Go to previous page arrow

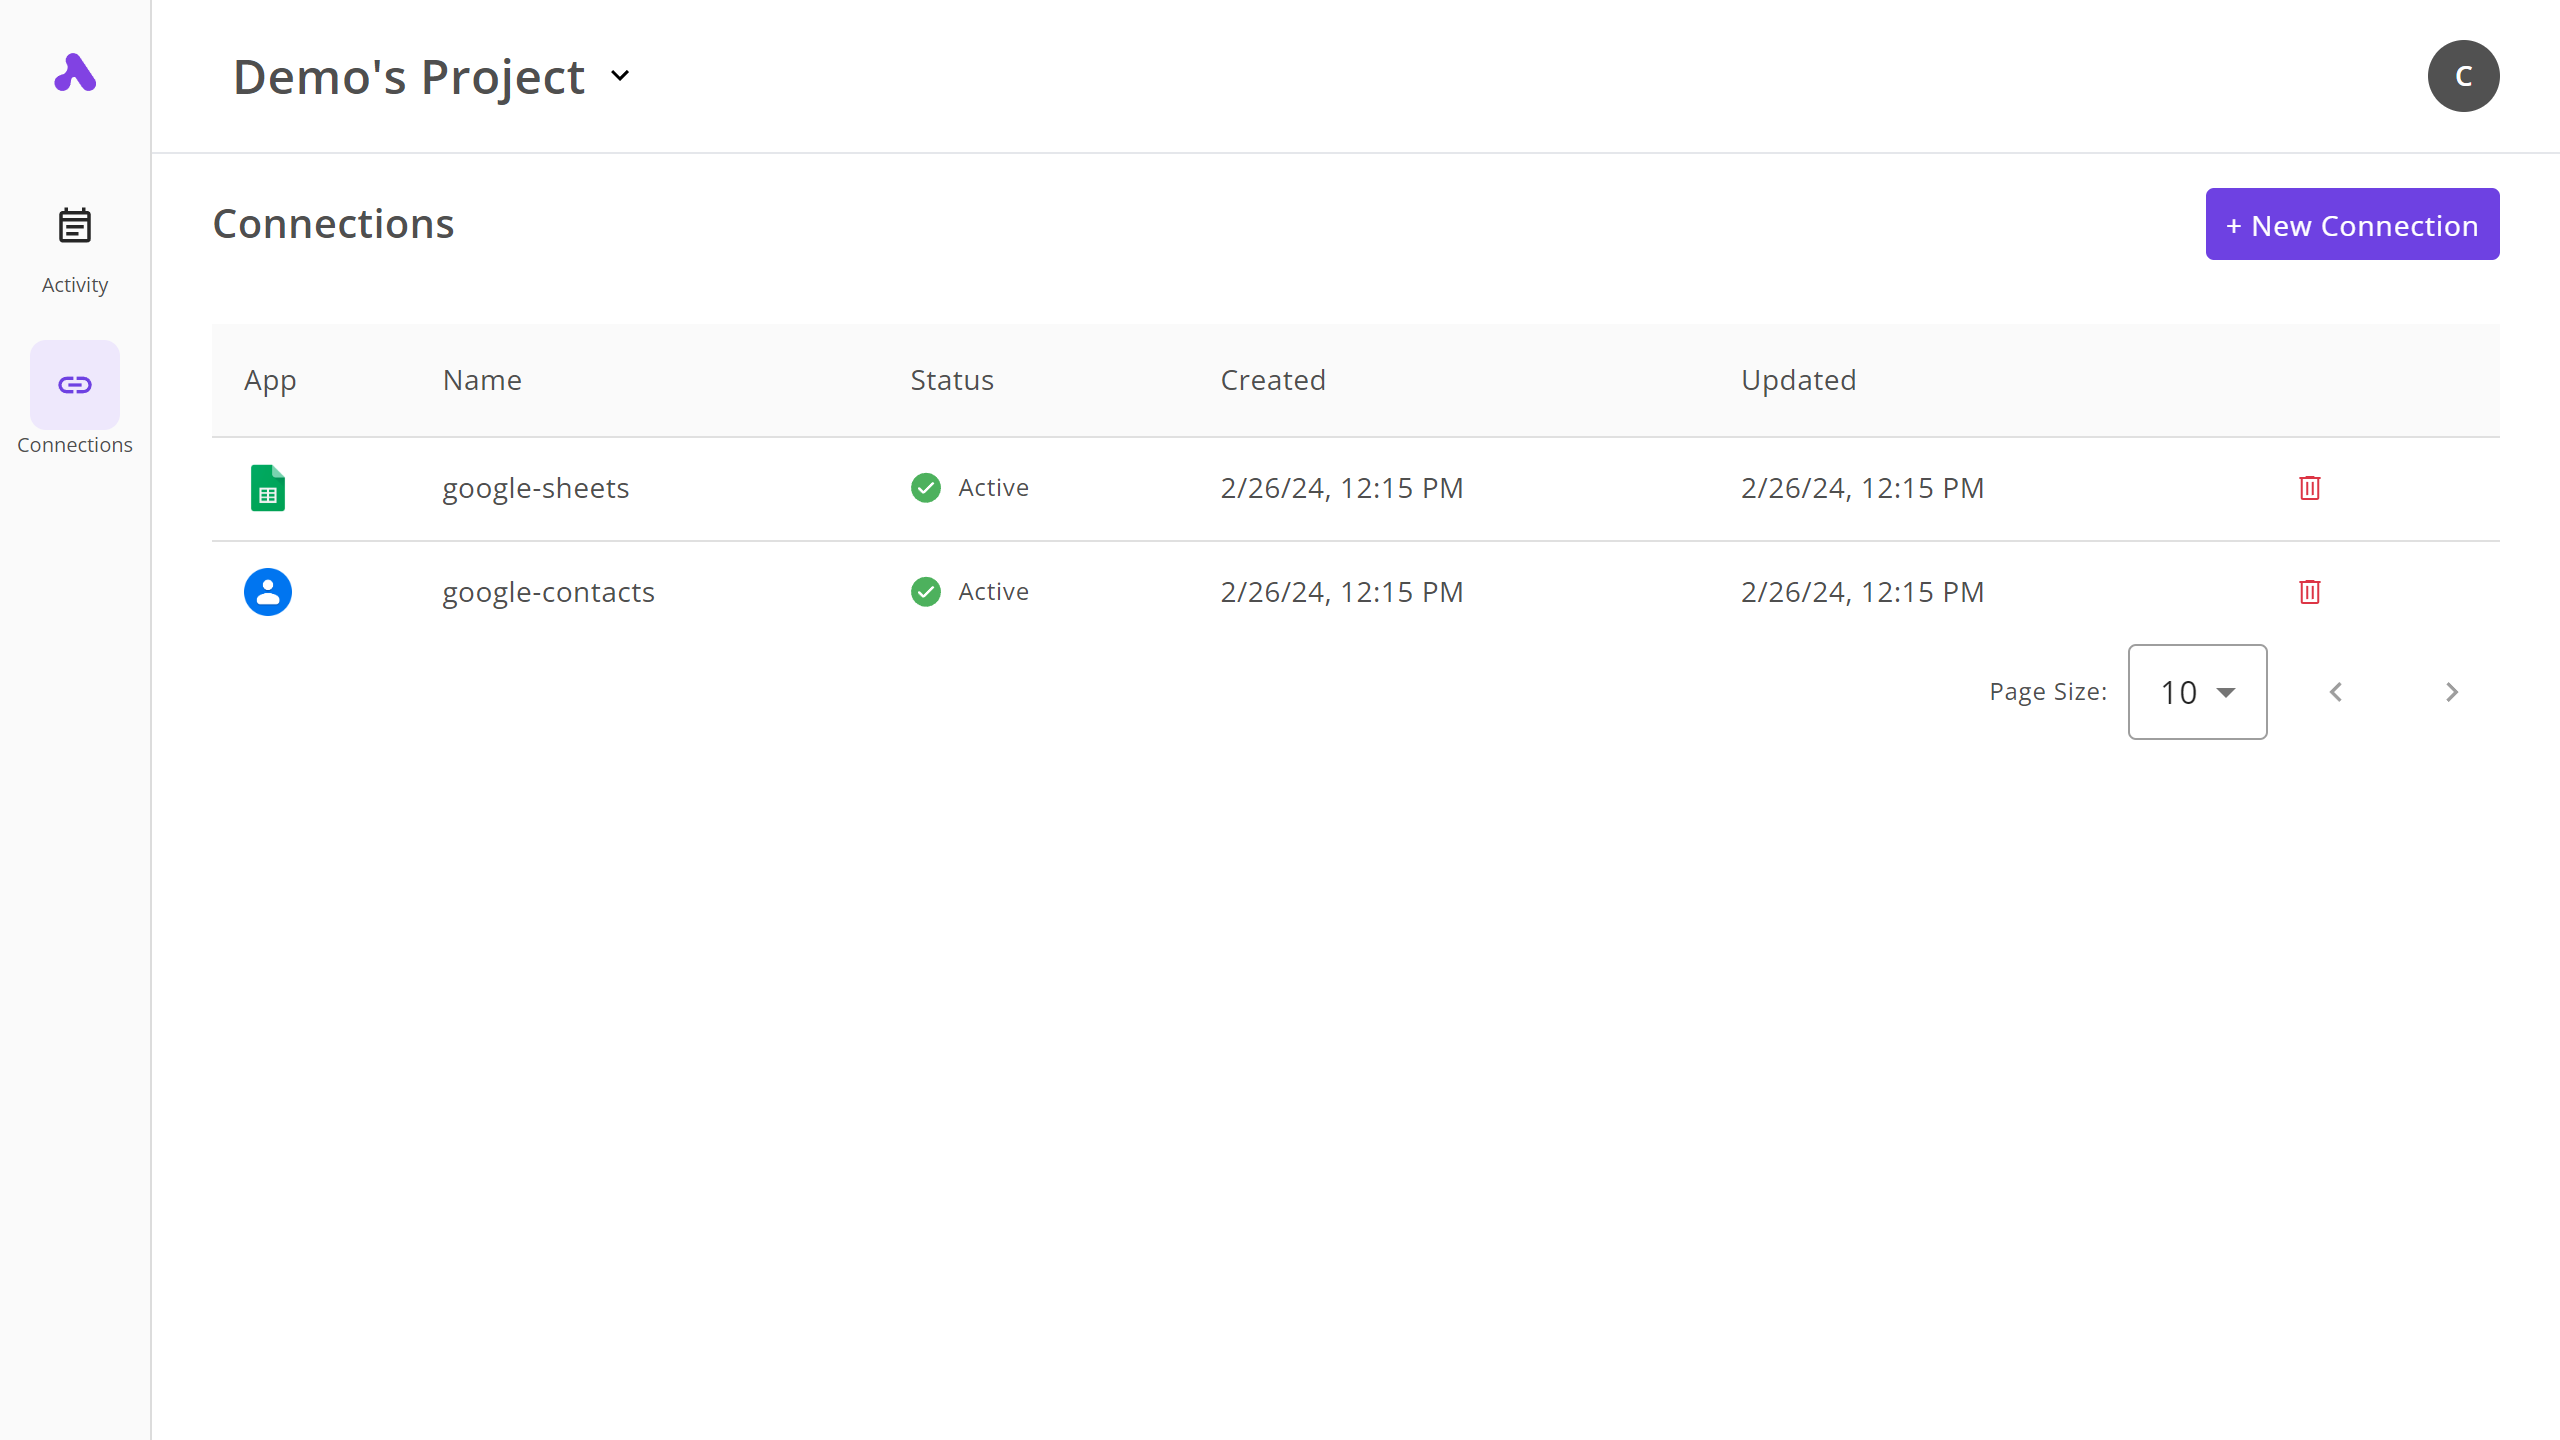pyautogui.click(x=2336, y=692)
